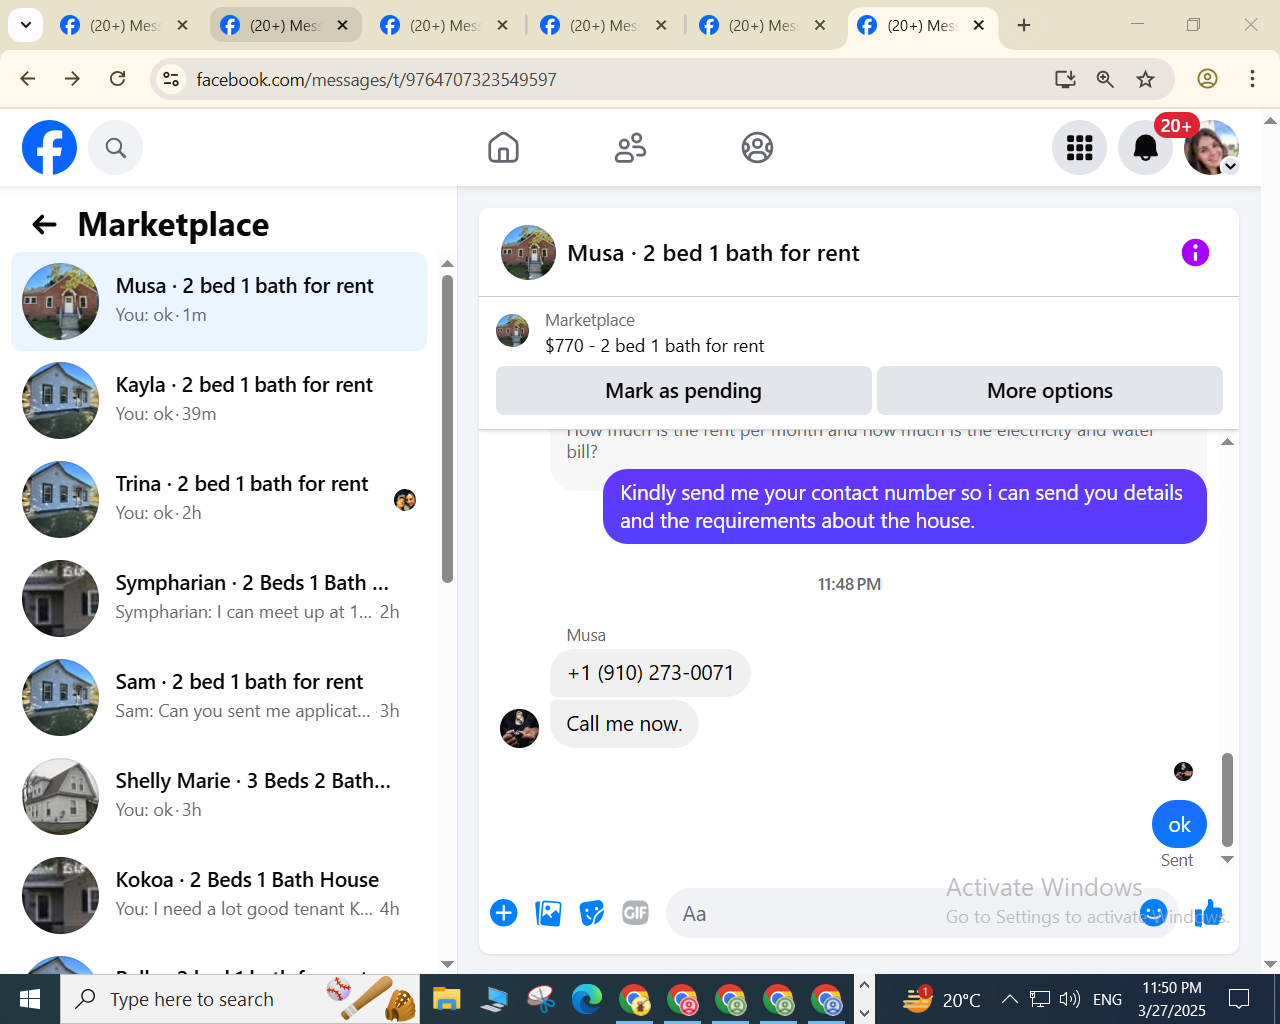This screenshot has height=1024, width=1280.
Task: Attach a photo file in composer
Action: click(548, 913)
